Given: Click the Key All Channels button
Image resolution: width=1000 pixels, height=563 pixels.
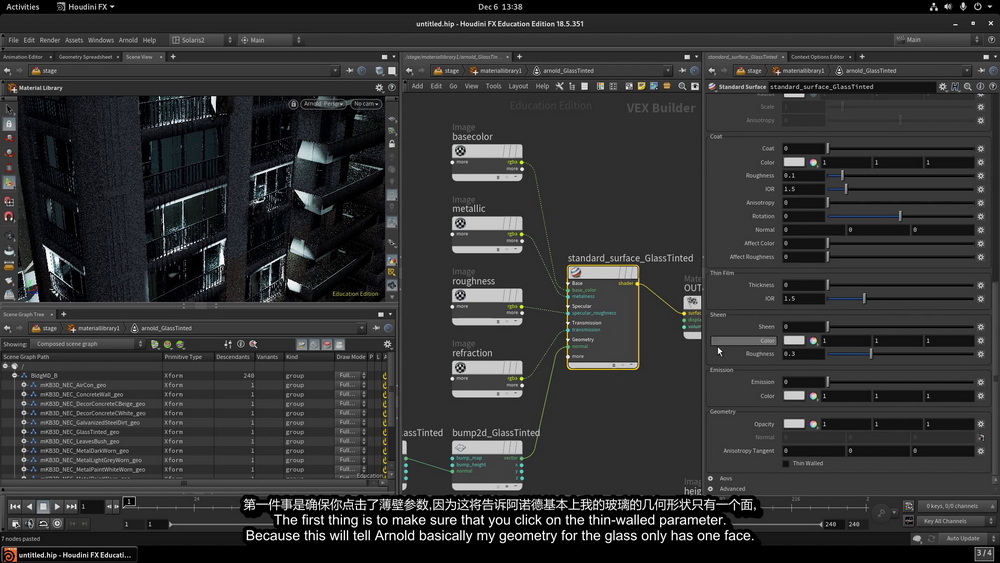Looking at the screenshot, I should 945,521.
